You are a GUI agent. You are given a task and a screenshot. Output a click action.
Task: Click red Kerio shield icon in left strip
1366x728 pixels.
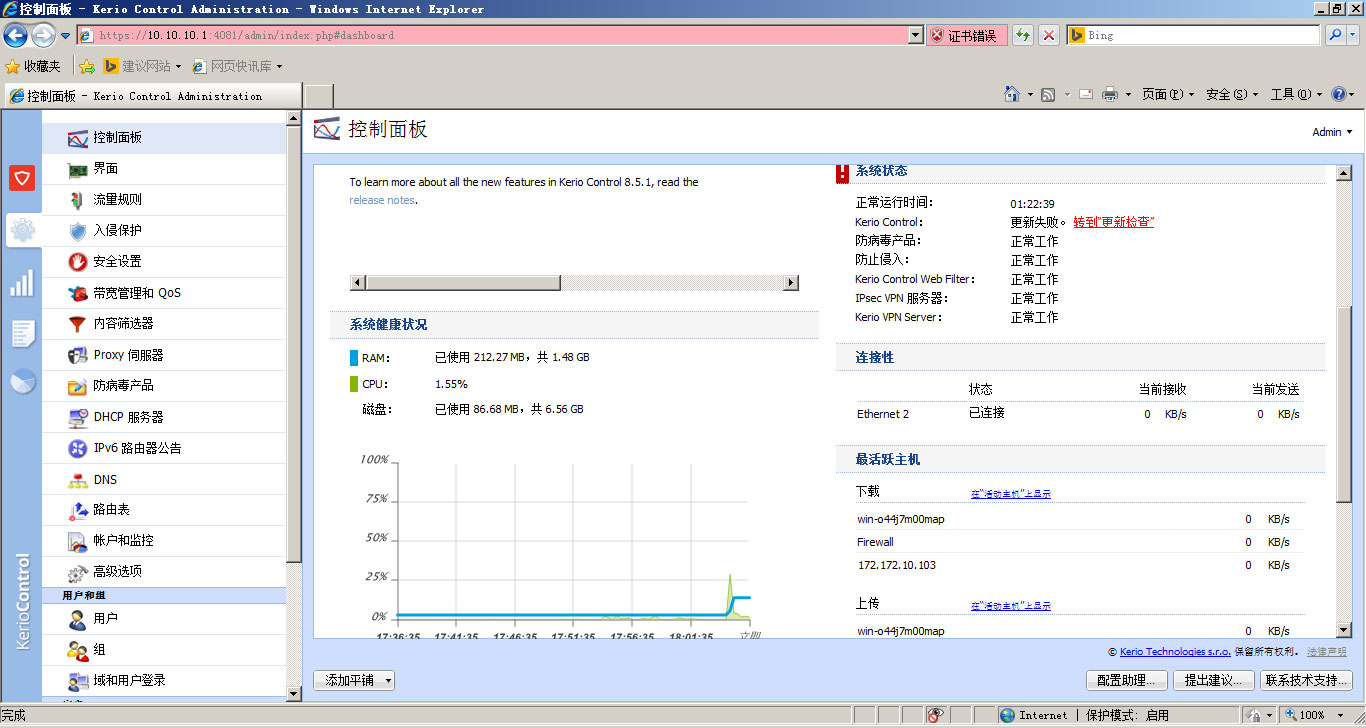(x=22, y=178)
